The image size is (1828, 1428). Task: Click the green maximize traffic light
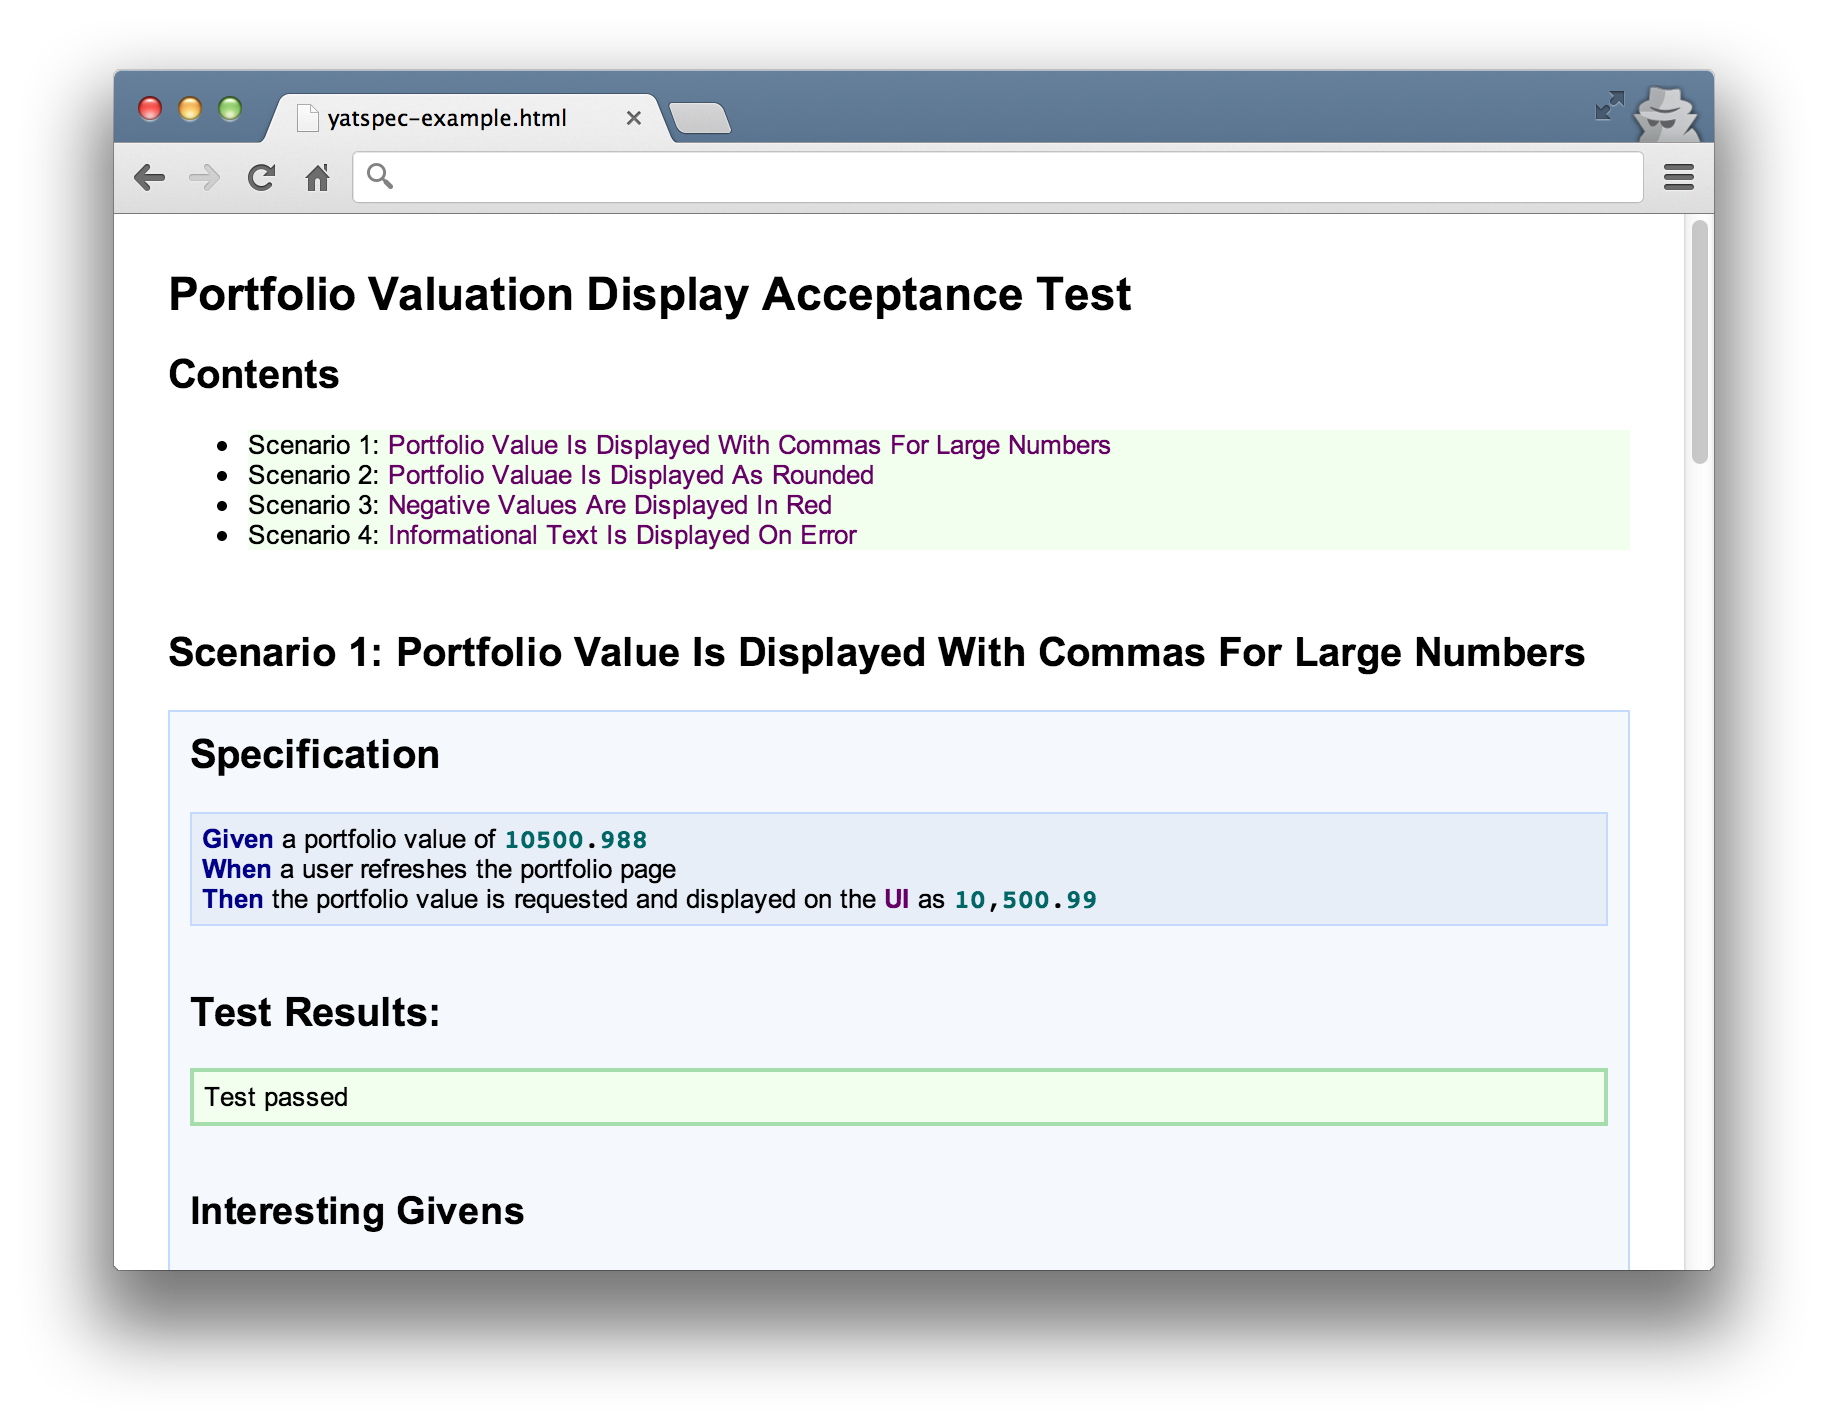pyautogui.click(x=231, y=109)
